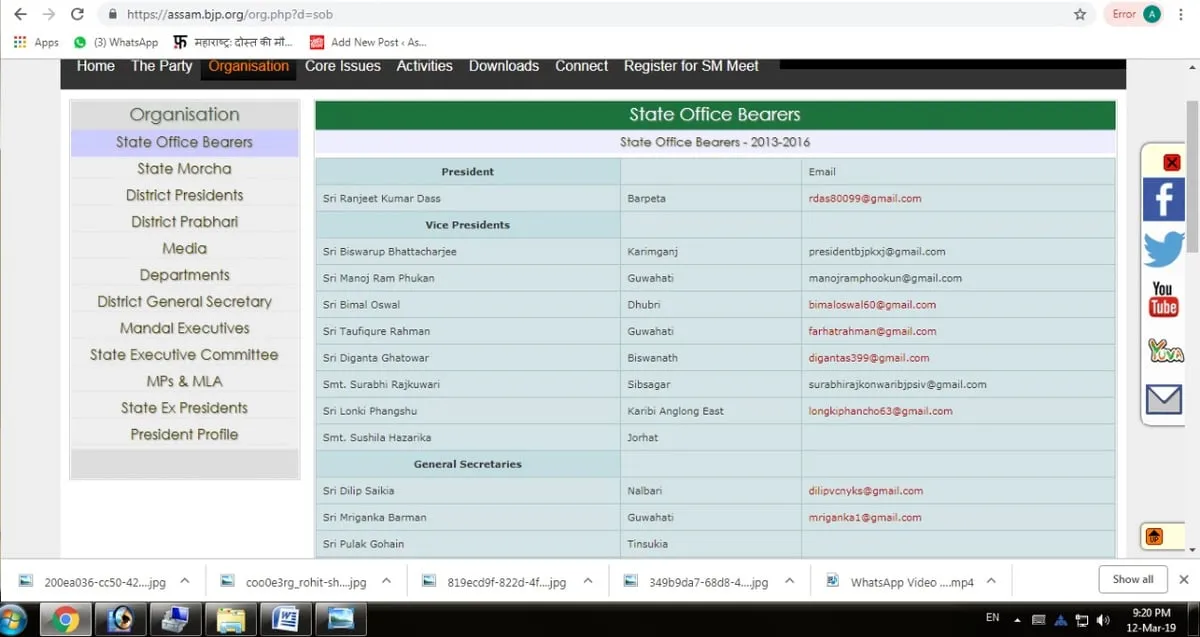Click the padlock site info icon

111,15
